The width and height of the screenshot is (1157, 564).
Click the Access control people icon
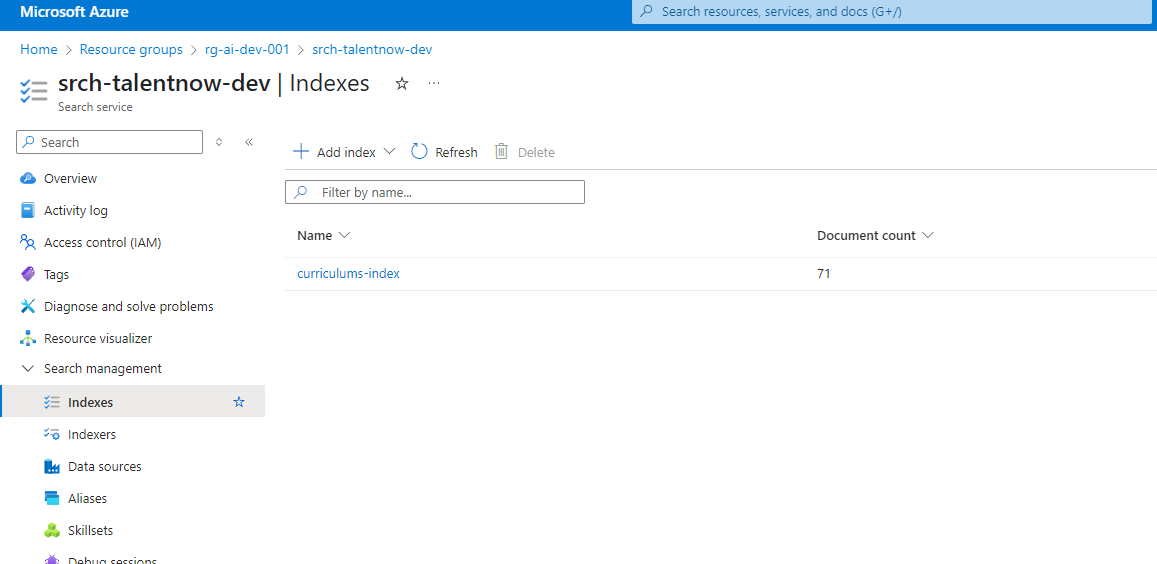pyautogui.click(x=28, y=242)
